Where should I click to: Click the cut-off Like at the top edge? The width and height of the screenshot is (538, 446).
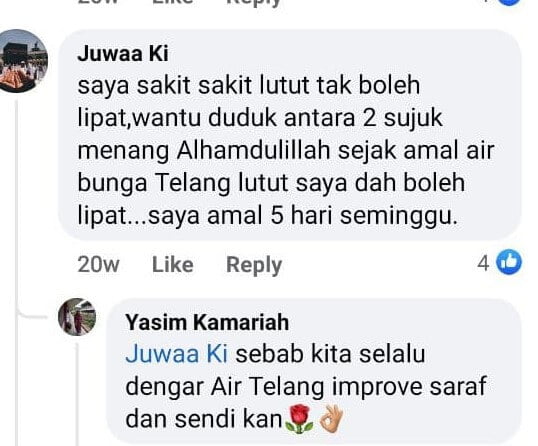point(172,2)
